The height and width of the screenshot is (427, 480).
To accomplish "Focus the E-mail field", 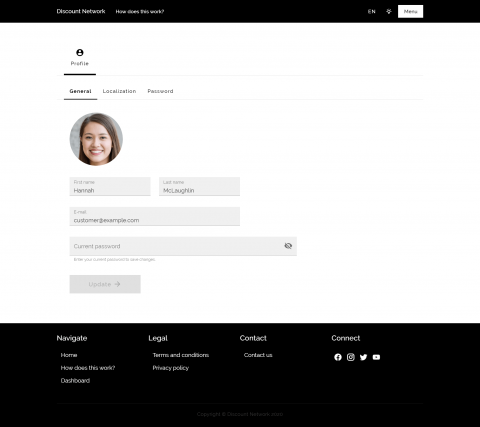I will click(155, 216).
